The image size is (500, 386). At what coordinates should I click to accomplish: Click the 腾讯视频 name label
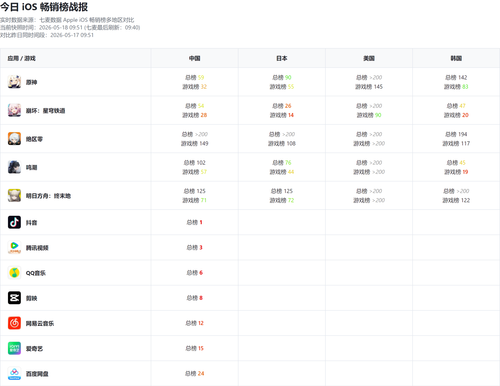[37, 248]
